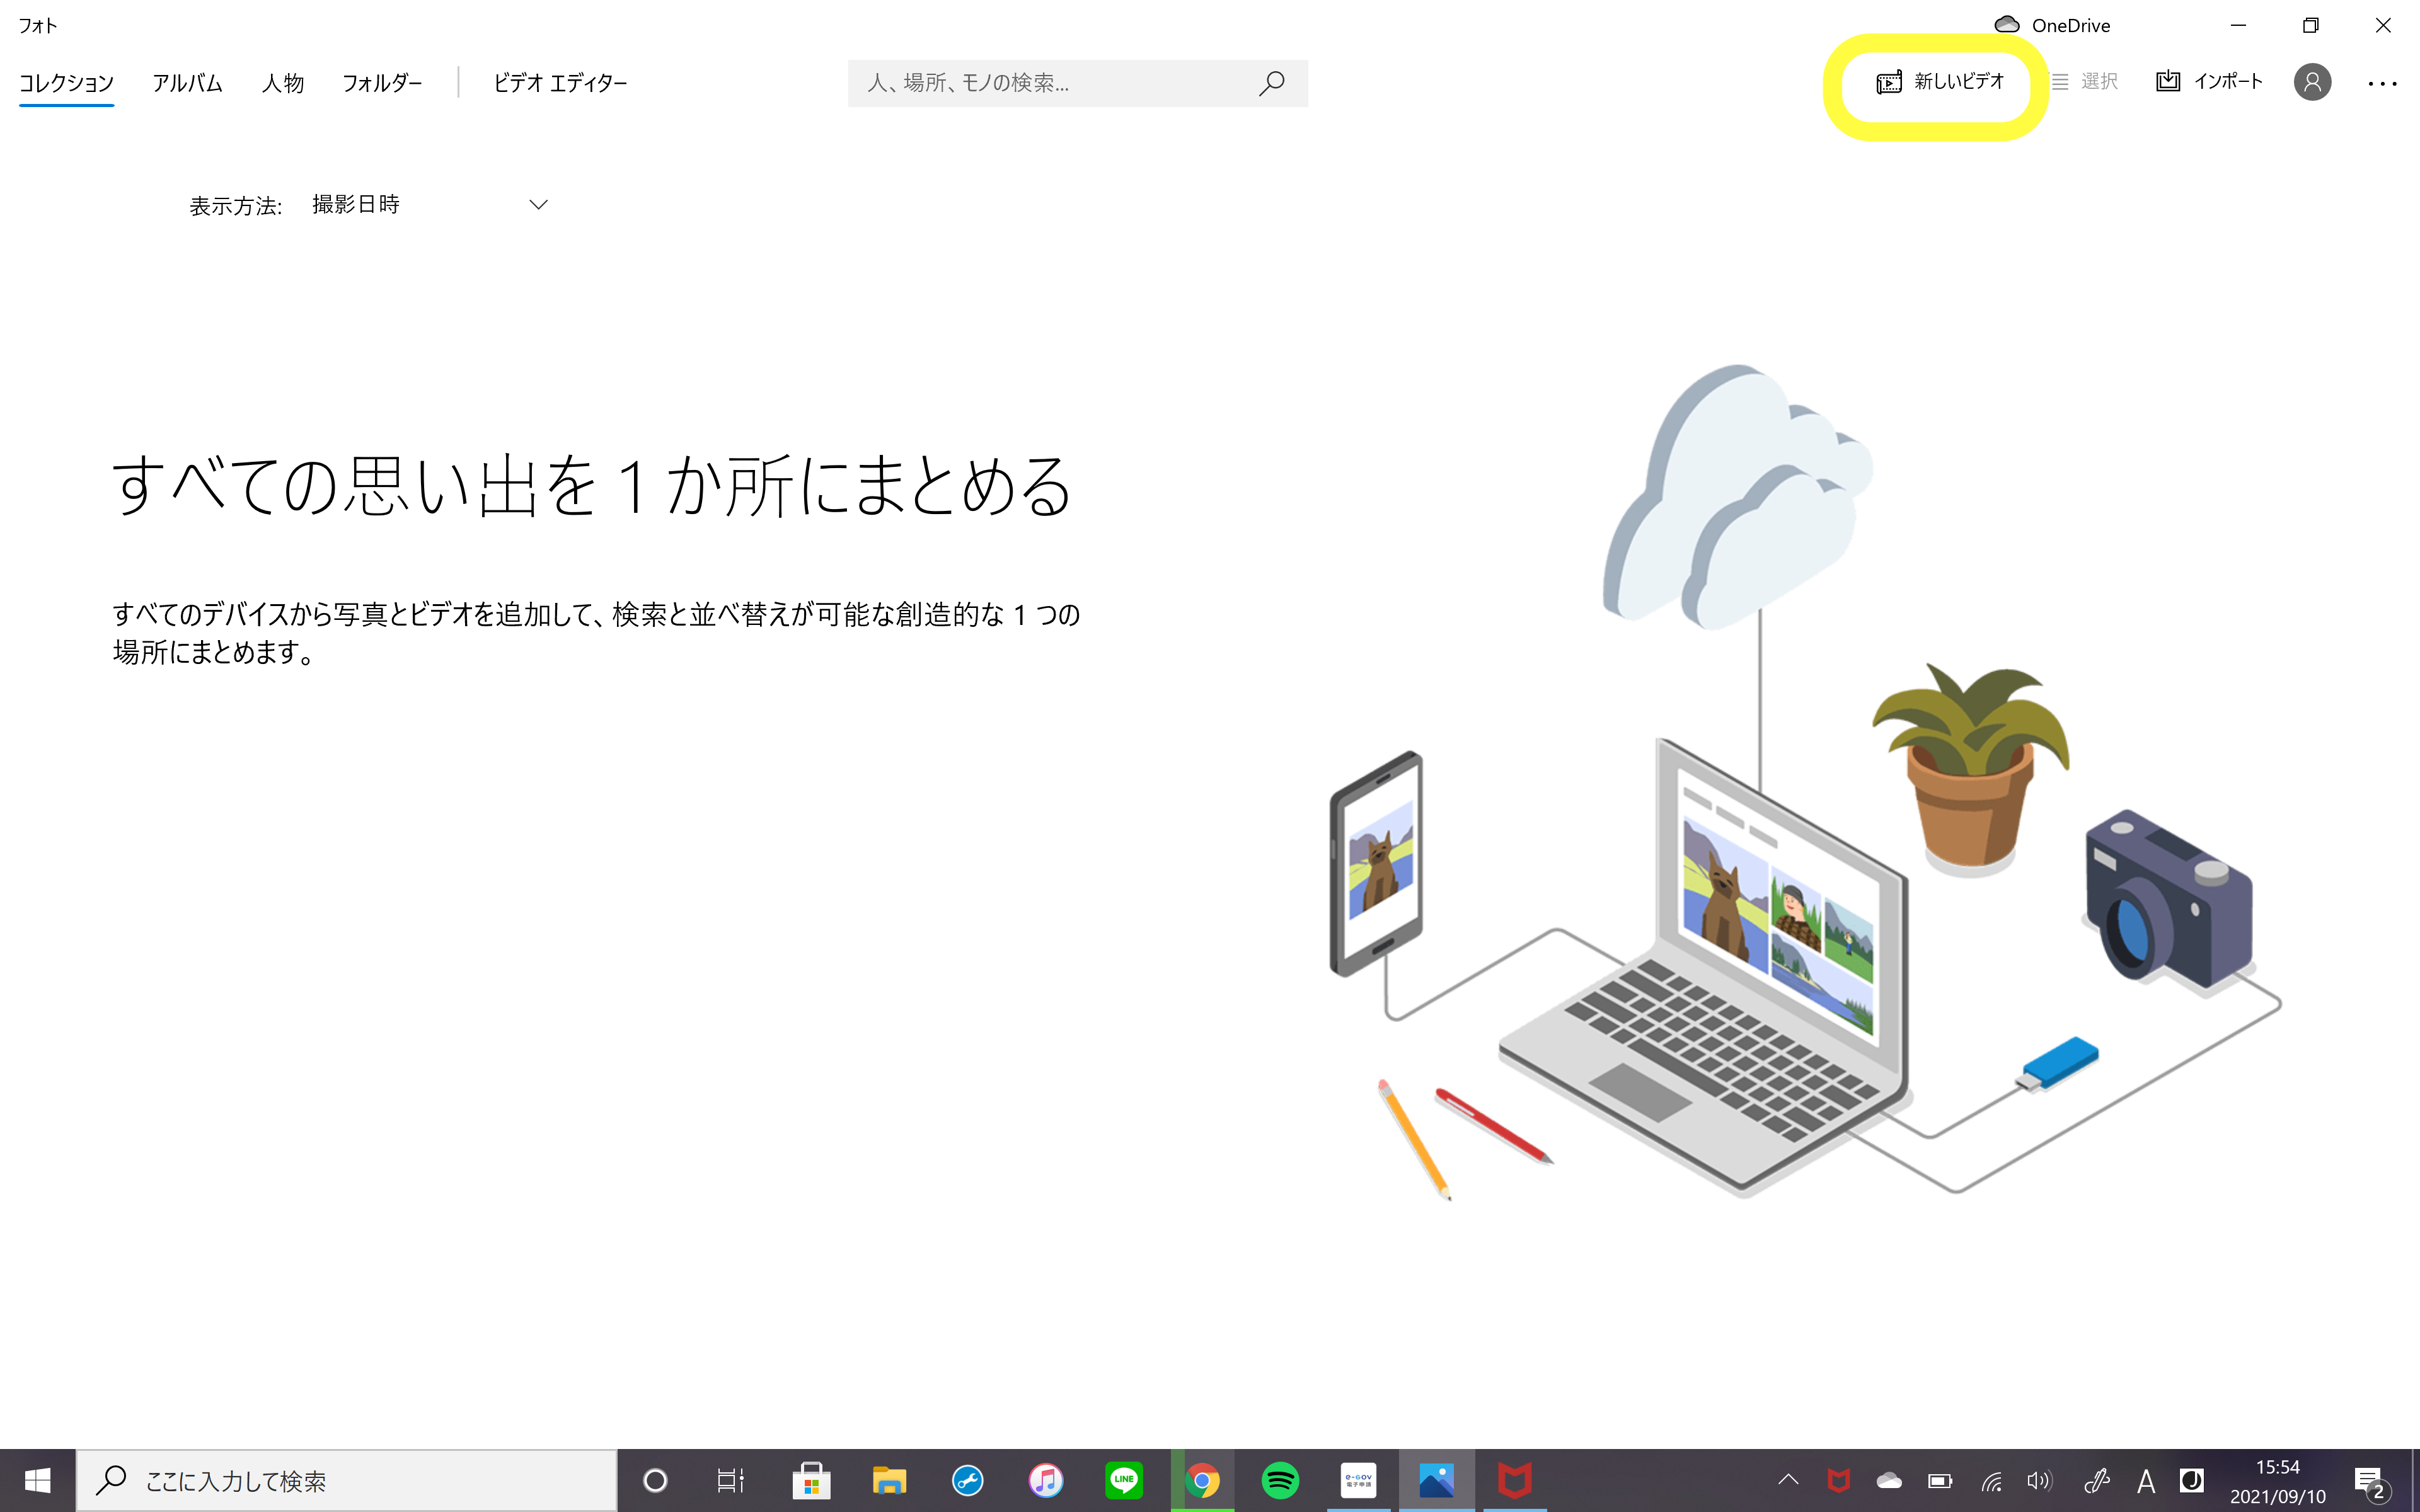The width and height of the screenshot is (2420, 1512).
Task: Click the search magnifier icon
Action: coord(1271,83)
